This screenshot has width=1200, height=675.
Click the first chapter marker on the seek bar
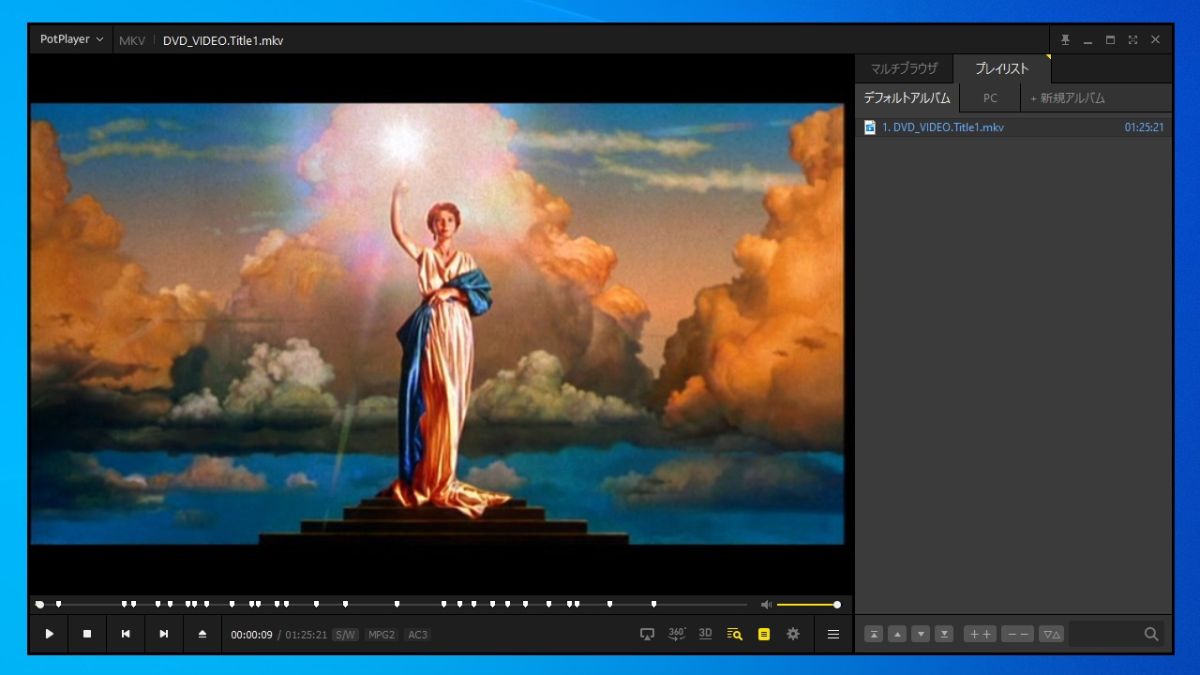(x=59, y=604)
